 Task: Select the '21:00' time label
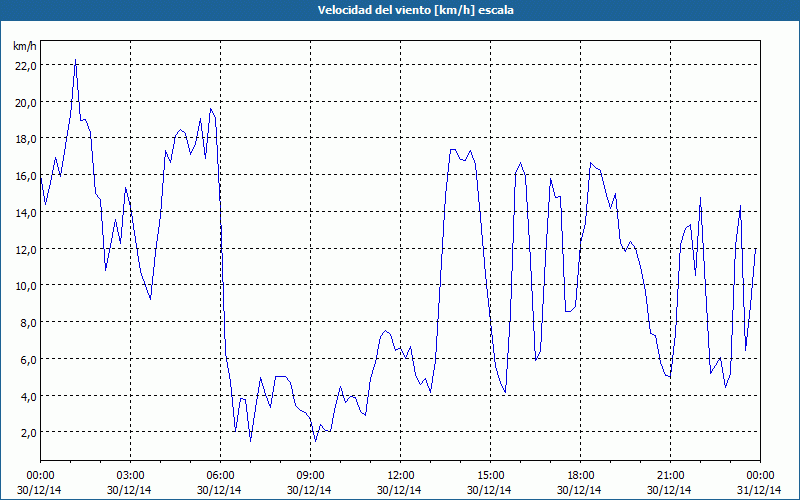670,476
